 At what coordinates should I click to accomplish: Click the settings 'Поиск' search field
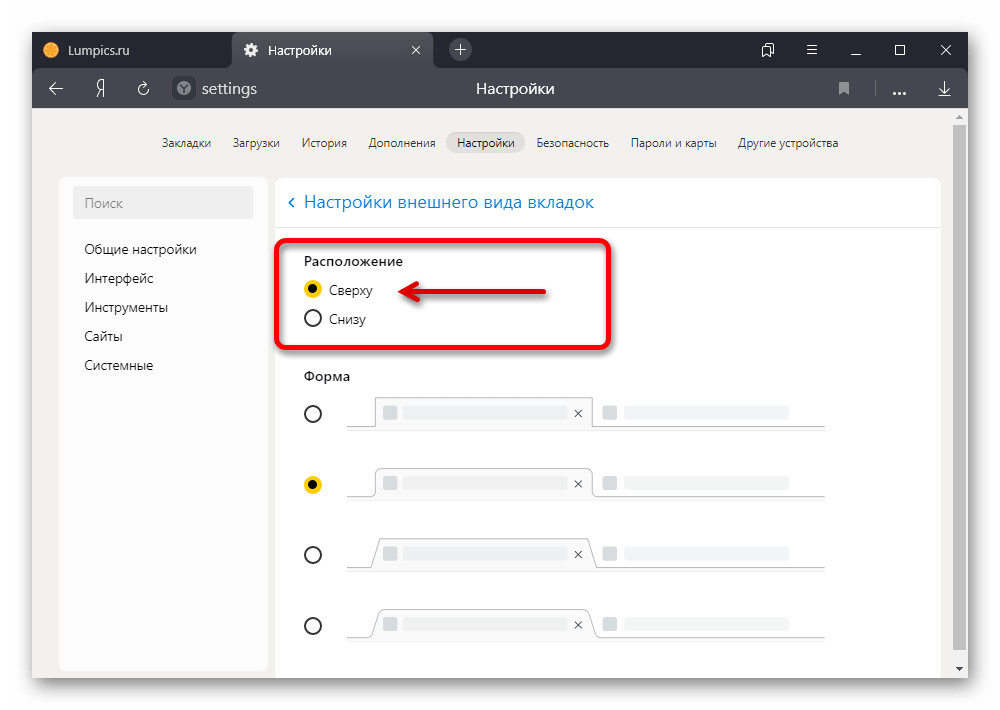click(163, 203)
